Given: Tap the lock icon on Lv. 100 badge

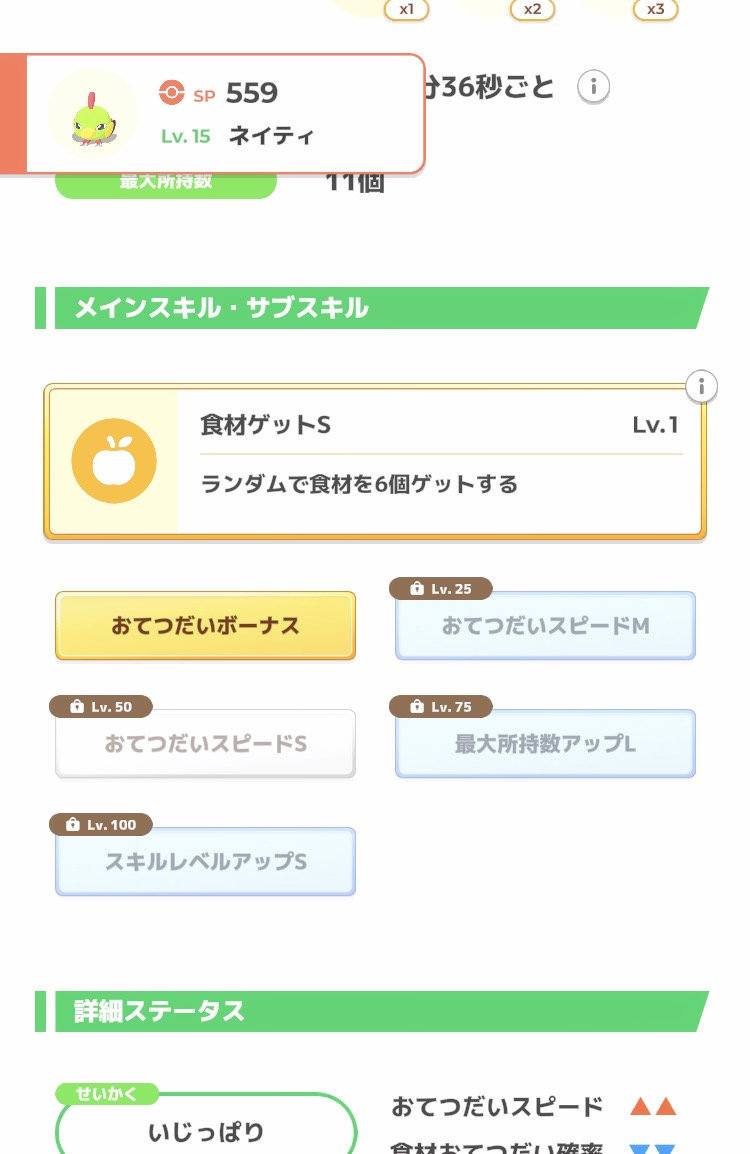Looking at the screenshot, I should point(71,825).
